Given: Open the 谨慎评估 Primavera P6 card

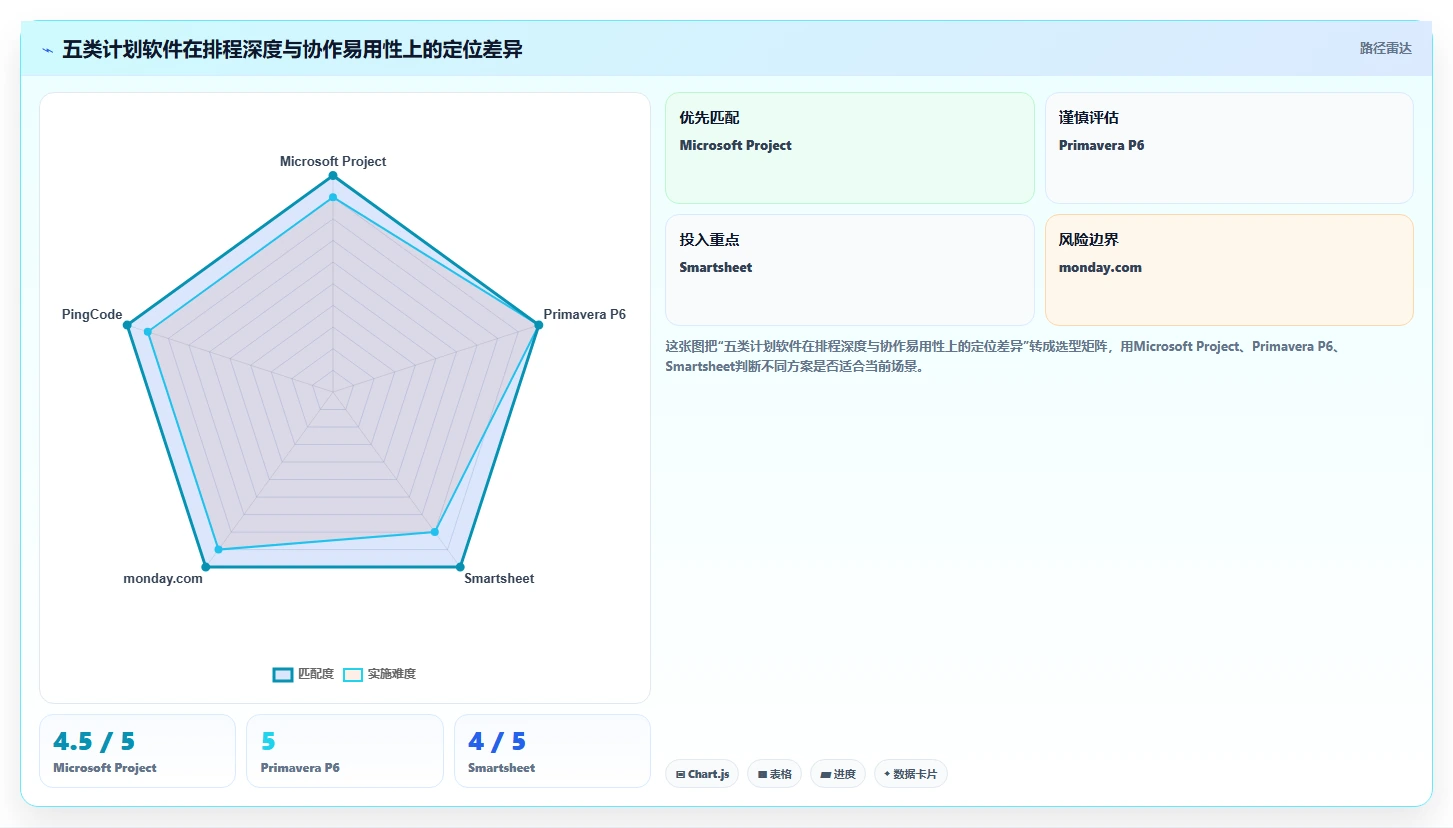Looking at the screenshot, I should click(x=1229, y=148).
